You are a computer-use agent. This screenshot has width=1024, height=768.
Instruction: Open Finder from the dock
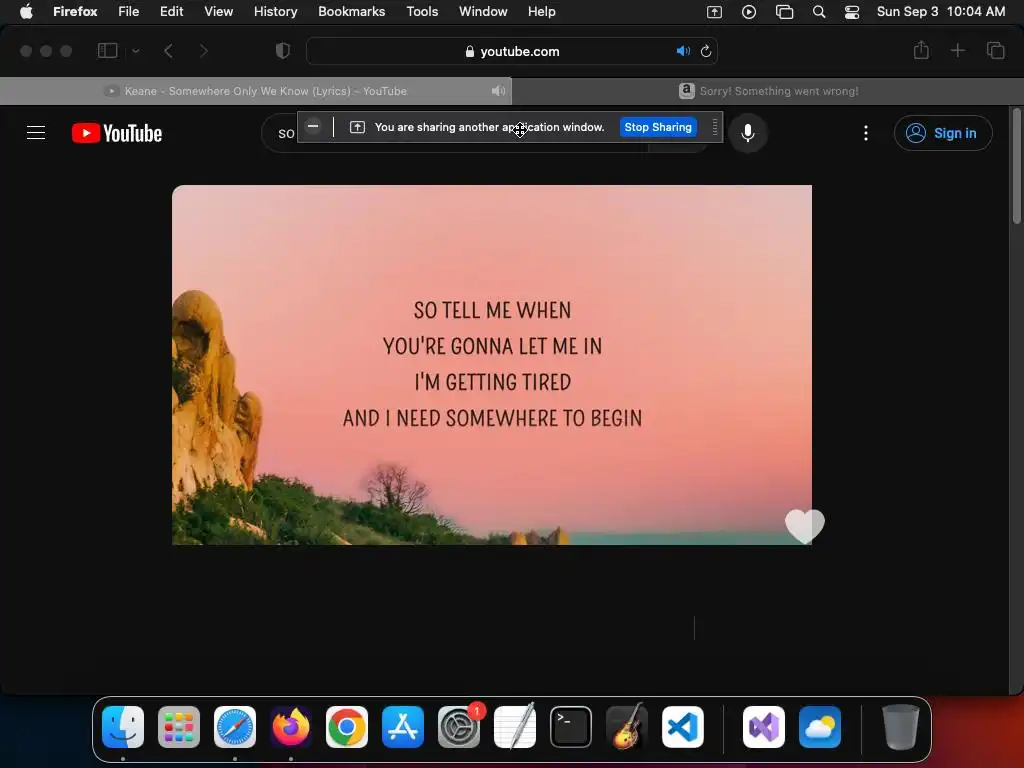[x=123, y=727]
